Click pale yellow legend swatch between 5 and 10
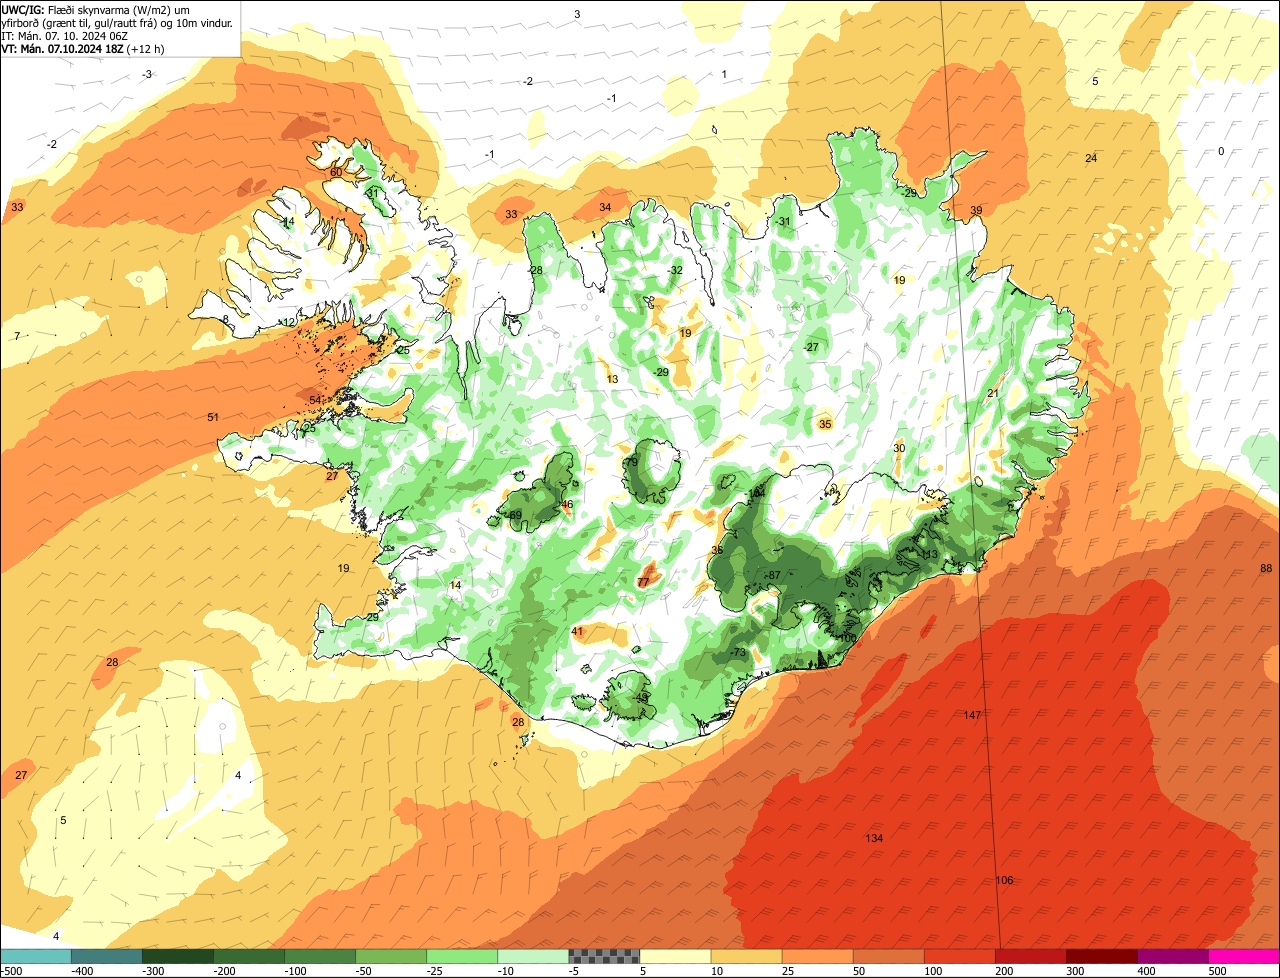 click(x=676, y=956)
